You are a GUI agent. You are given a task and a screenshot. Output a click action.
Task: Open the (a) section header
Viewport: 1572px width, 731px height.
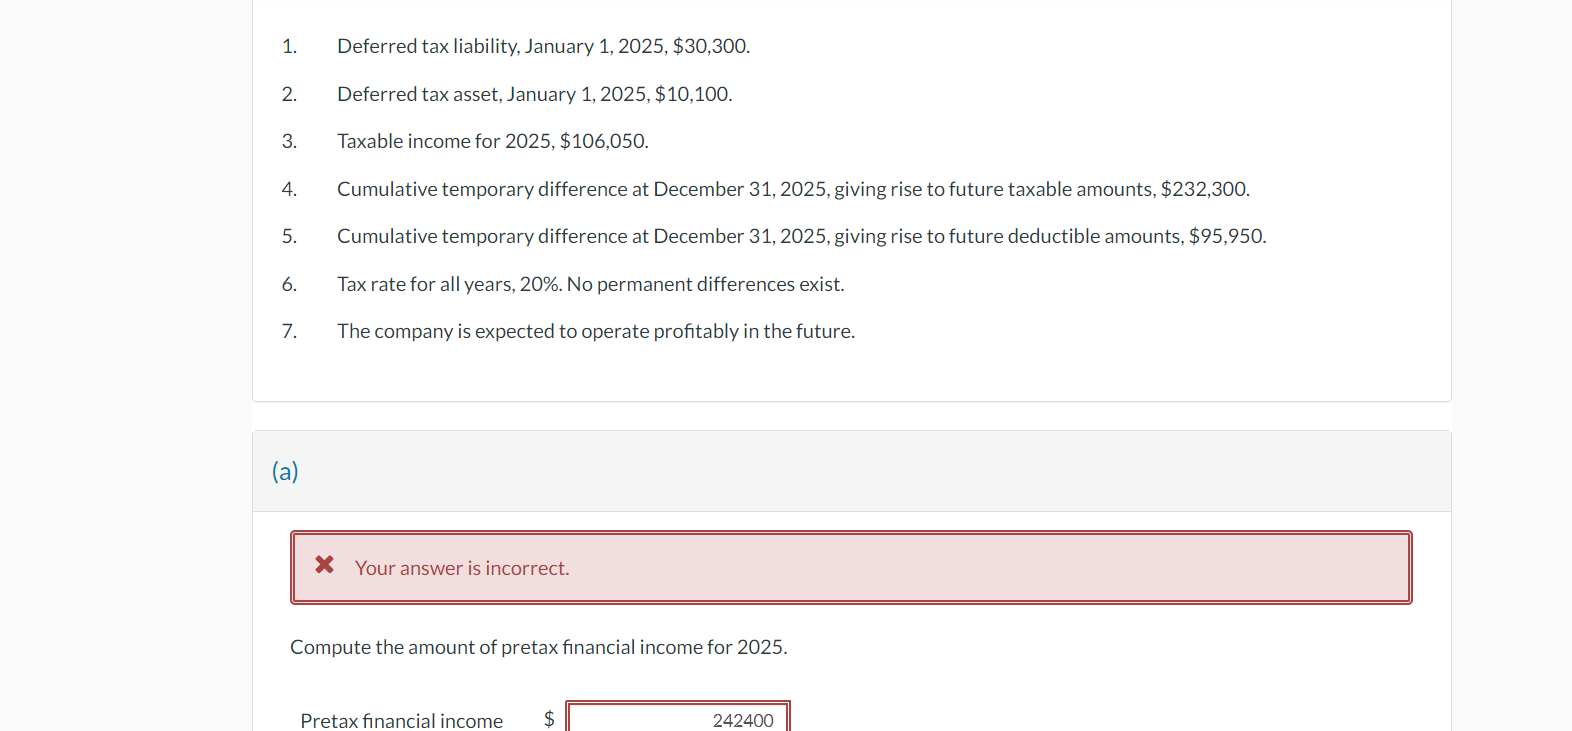(x=285, y=471)
